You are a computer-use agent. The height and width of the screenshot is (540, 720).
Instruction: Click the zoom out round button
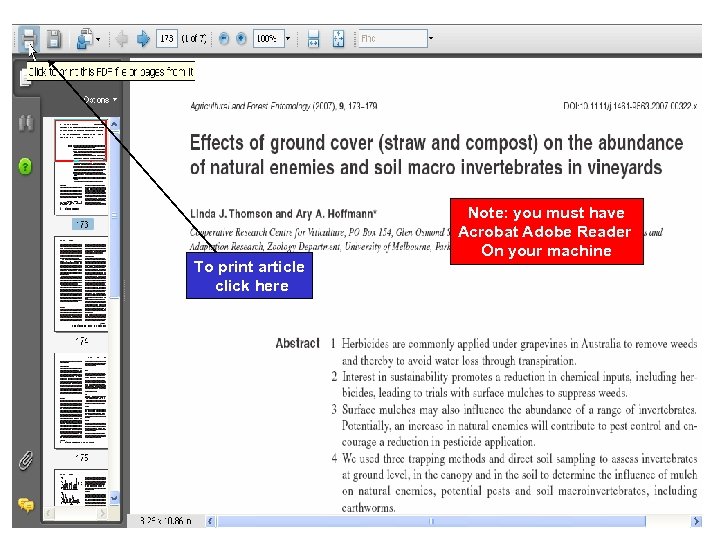tap(224, 39)
